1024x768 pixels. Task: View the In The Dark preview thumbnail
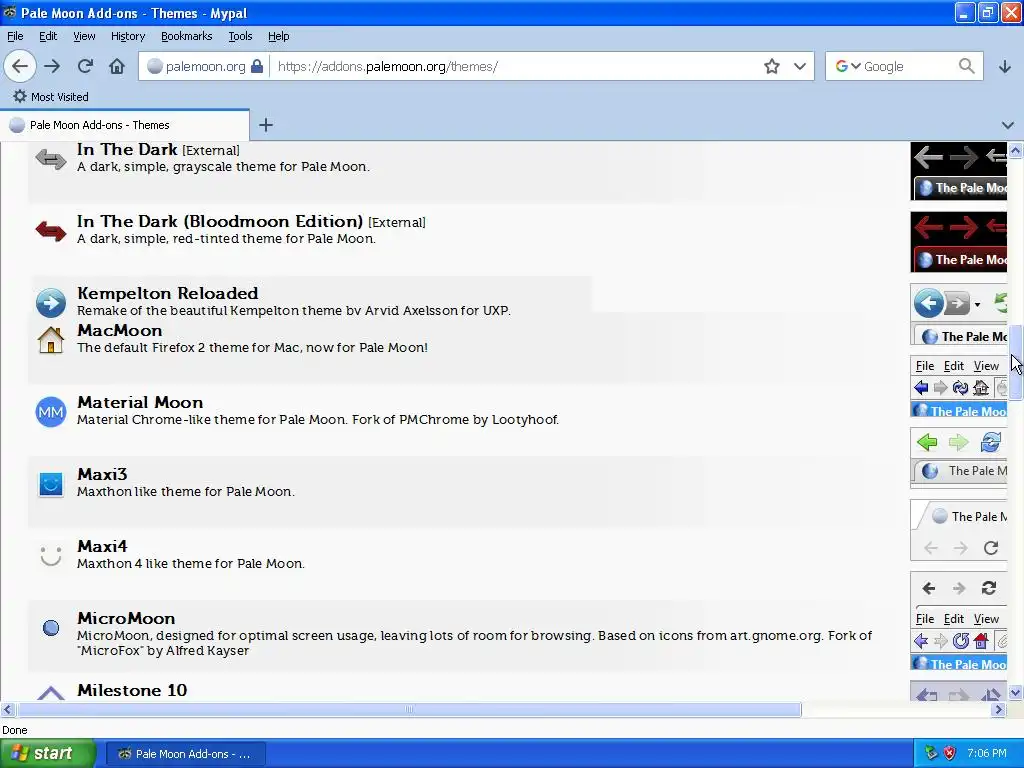959,171
